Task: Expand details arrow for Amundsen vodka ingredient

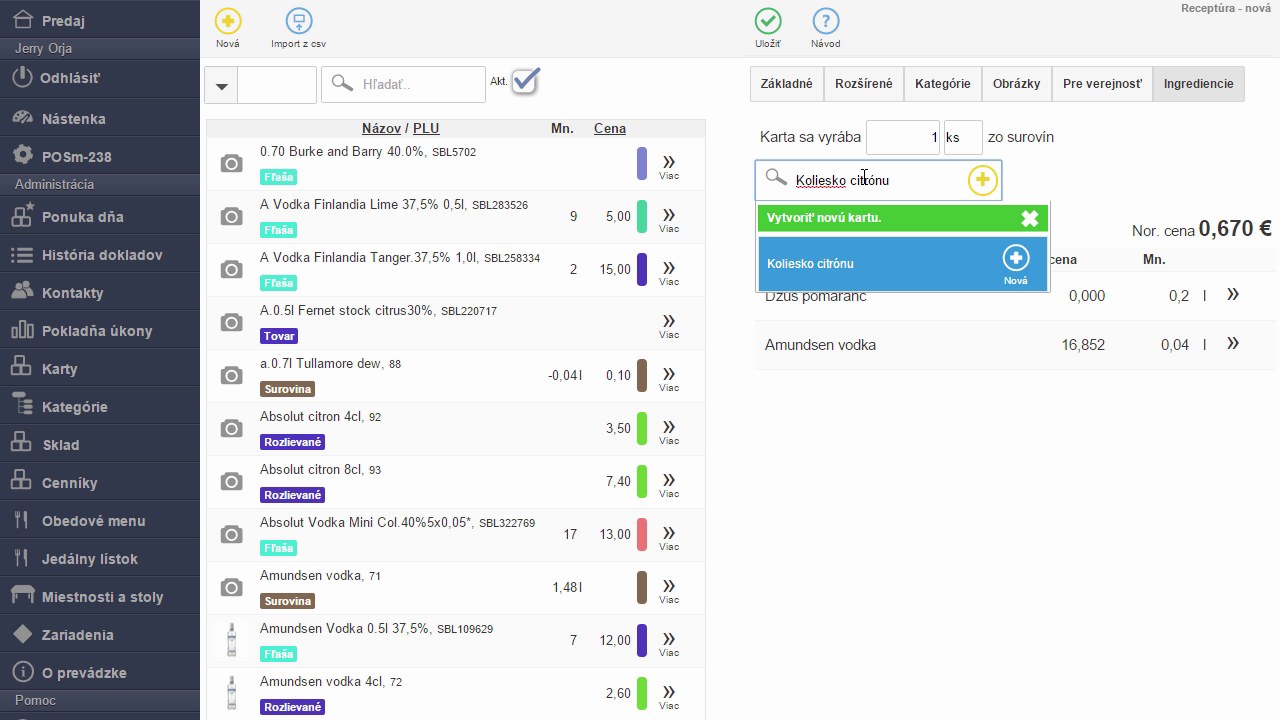Action: click(1233, 343)
